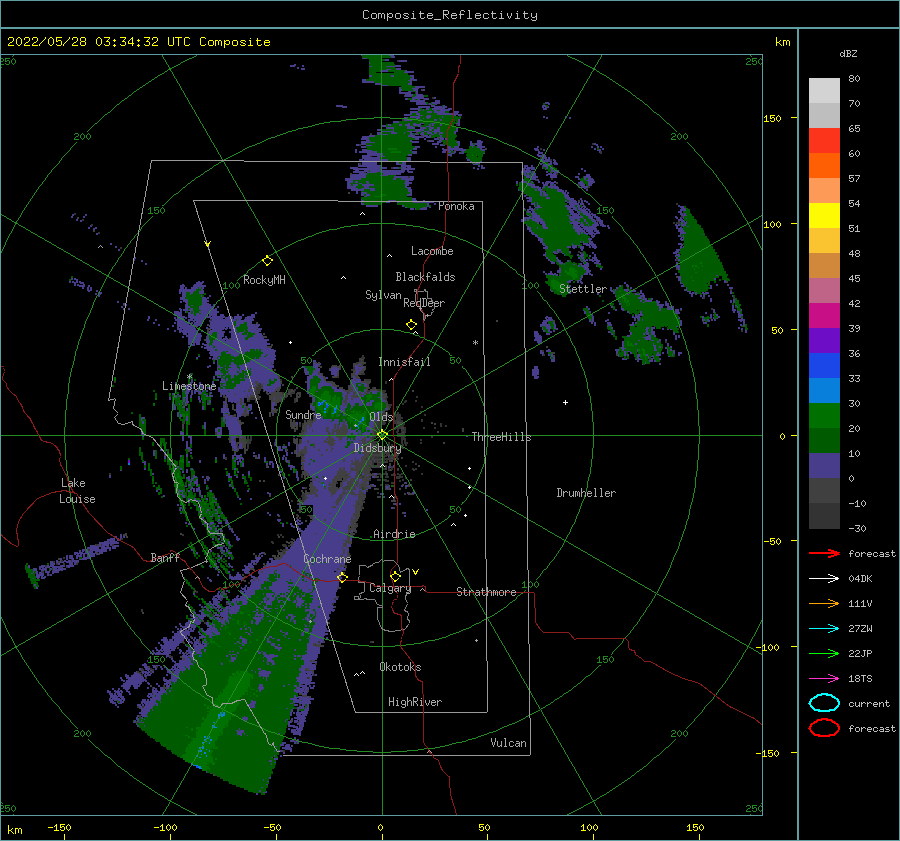This screenshot has width=900, height=841.
Task: Select the Lake Louise label
Action: click(x=77, y=491)
